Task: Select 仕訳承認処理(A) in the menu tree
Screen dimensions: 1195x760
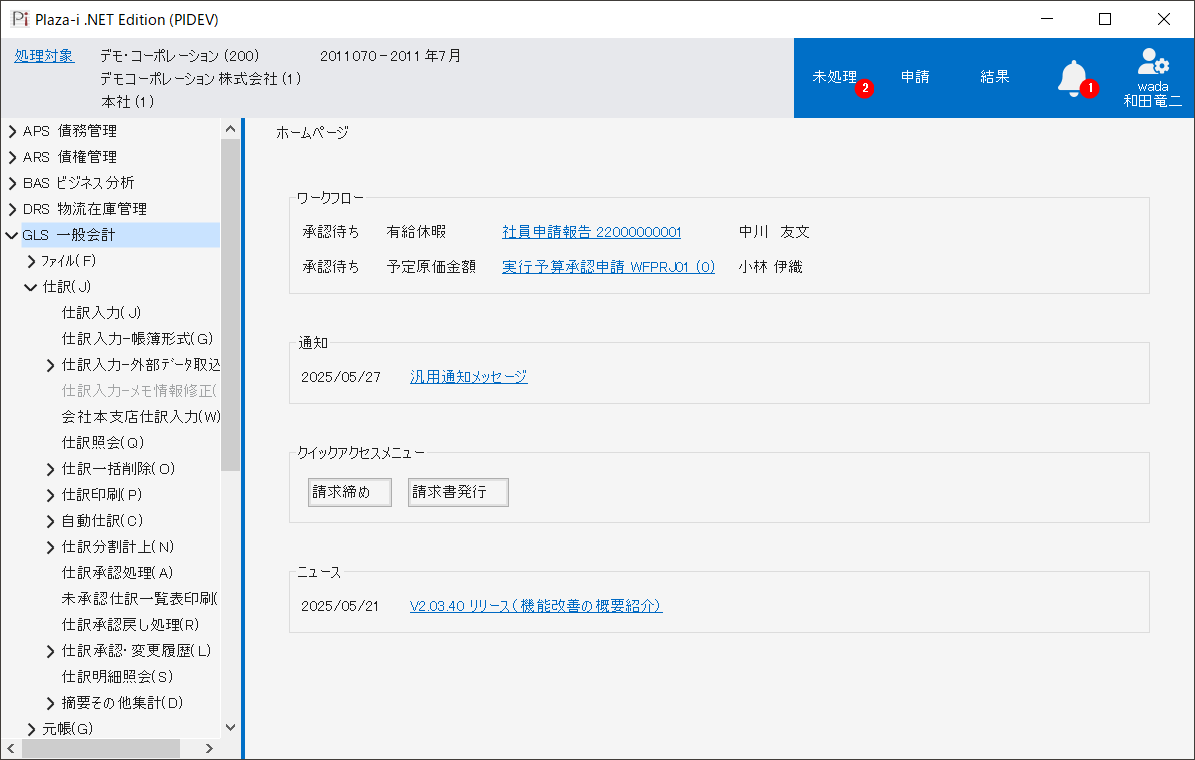Action: [117, 573]
